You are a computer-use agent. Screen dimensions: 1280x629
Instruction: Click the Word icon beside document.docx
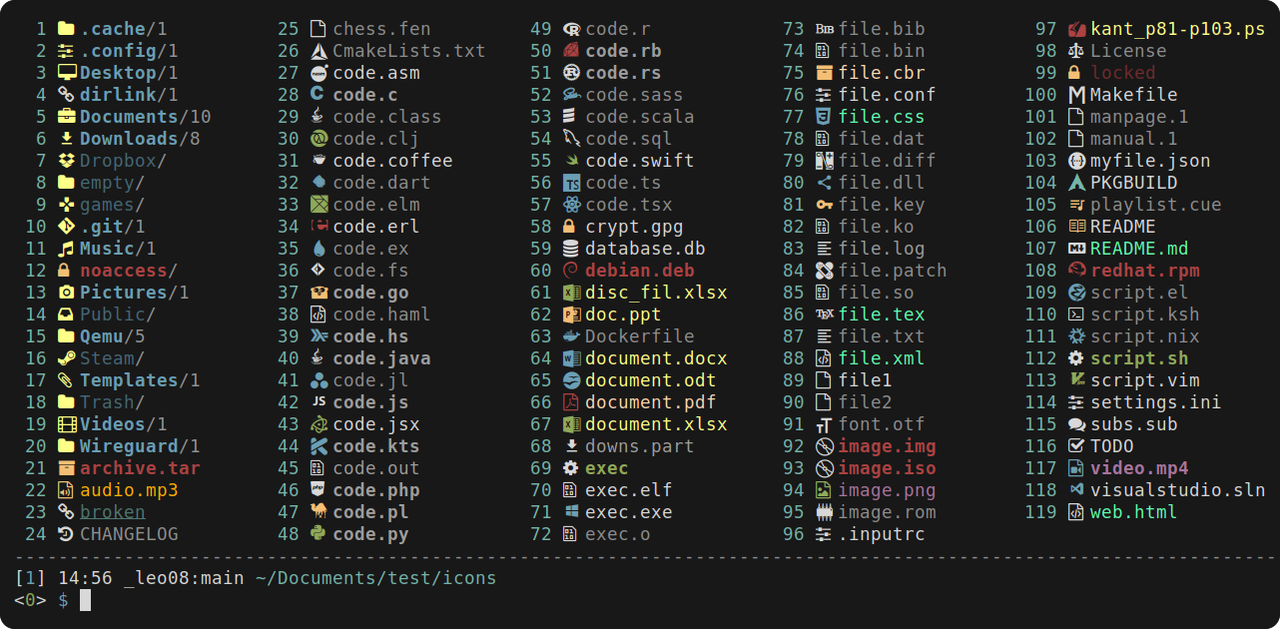pos(571,359)
